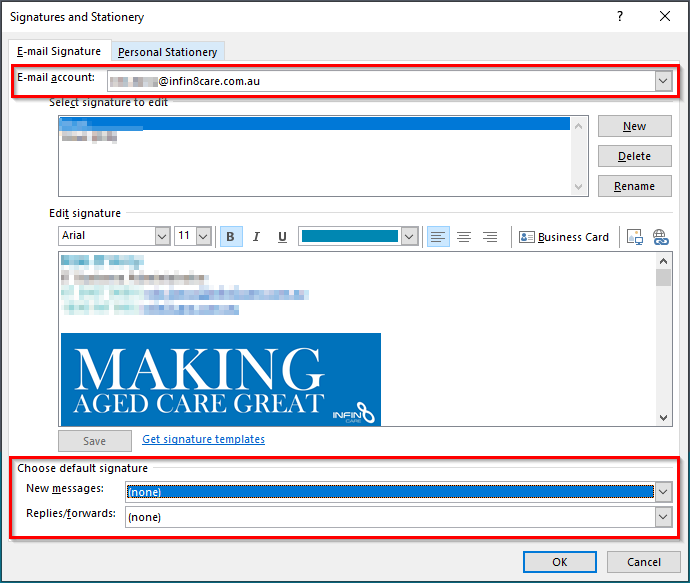Switch to Personal Stationery tab
Image resolution: width=690 pixels, height=583 pixels.
167,52
